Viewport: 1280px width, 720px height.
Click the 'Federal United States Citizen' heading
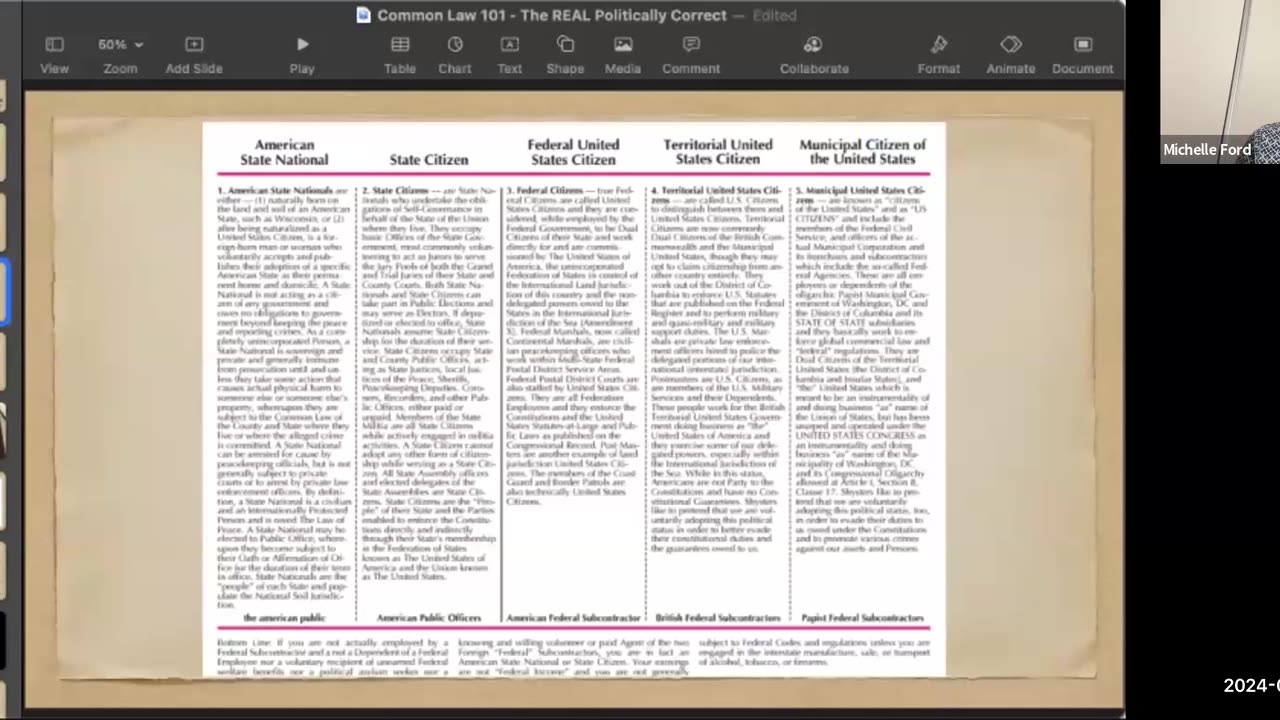tap(573, 152)
